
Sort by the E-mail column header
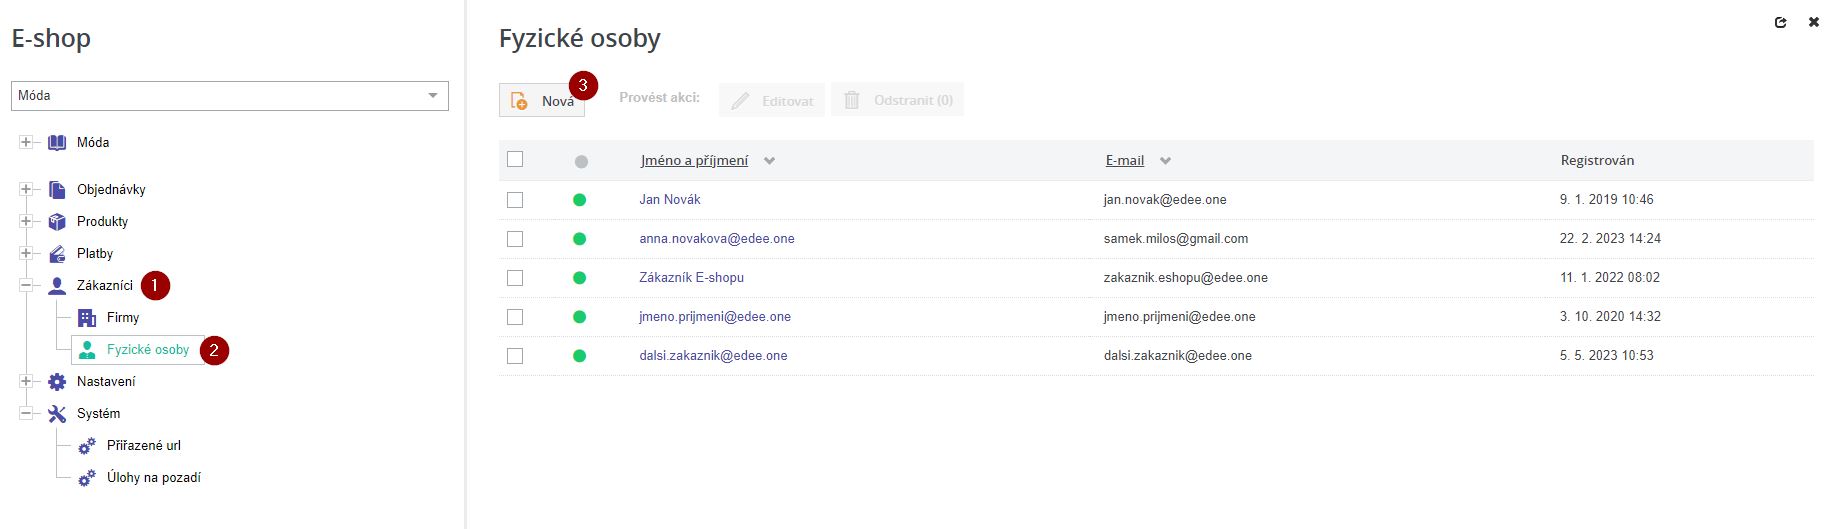coord(1124,160)
